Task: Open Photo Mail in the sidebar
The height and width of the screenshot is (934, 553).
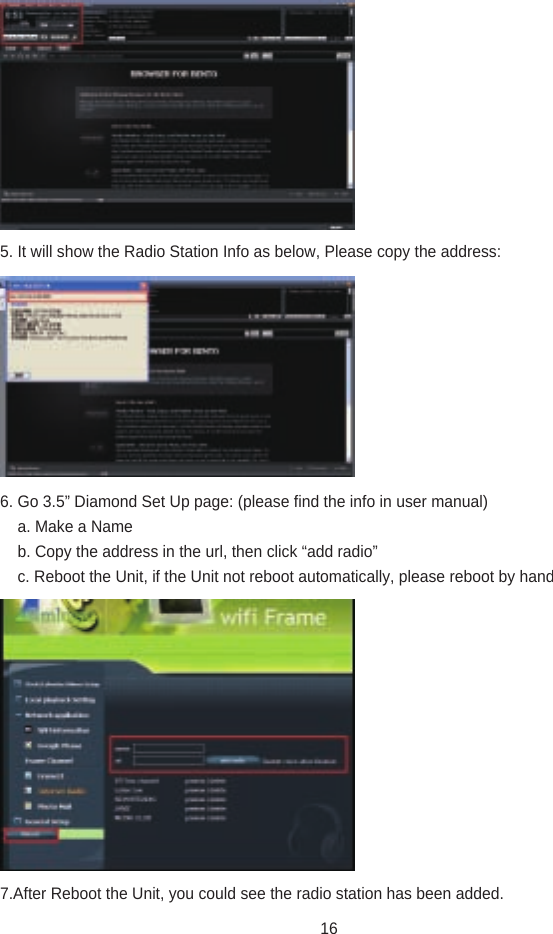Action: 54,807
